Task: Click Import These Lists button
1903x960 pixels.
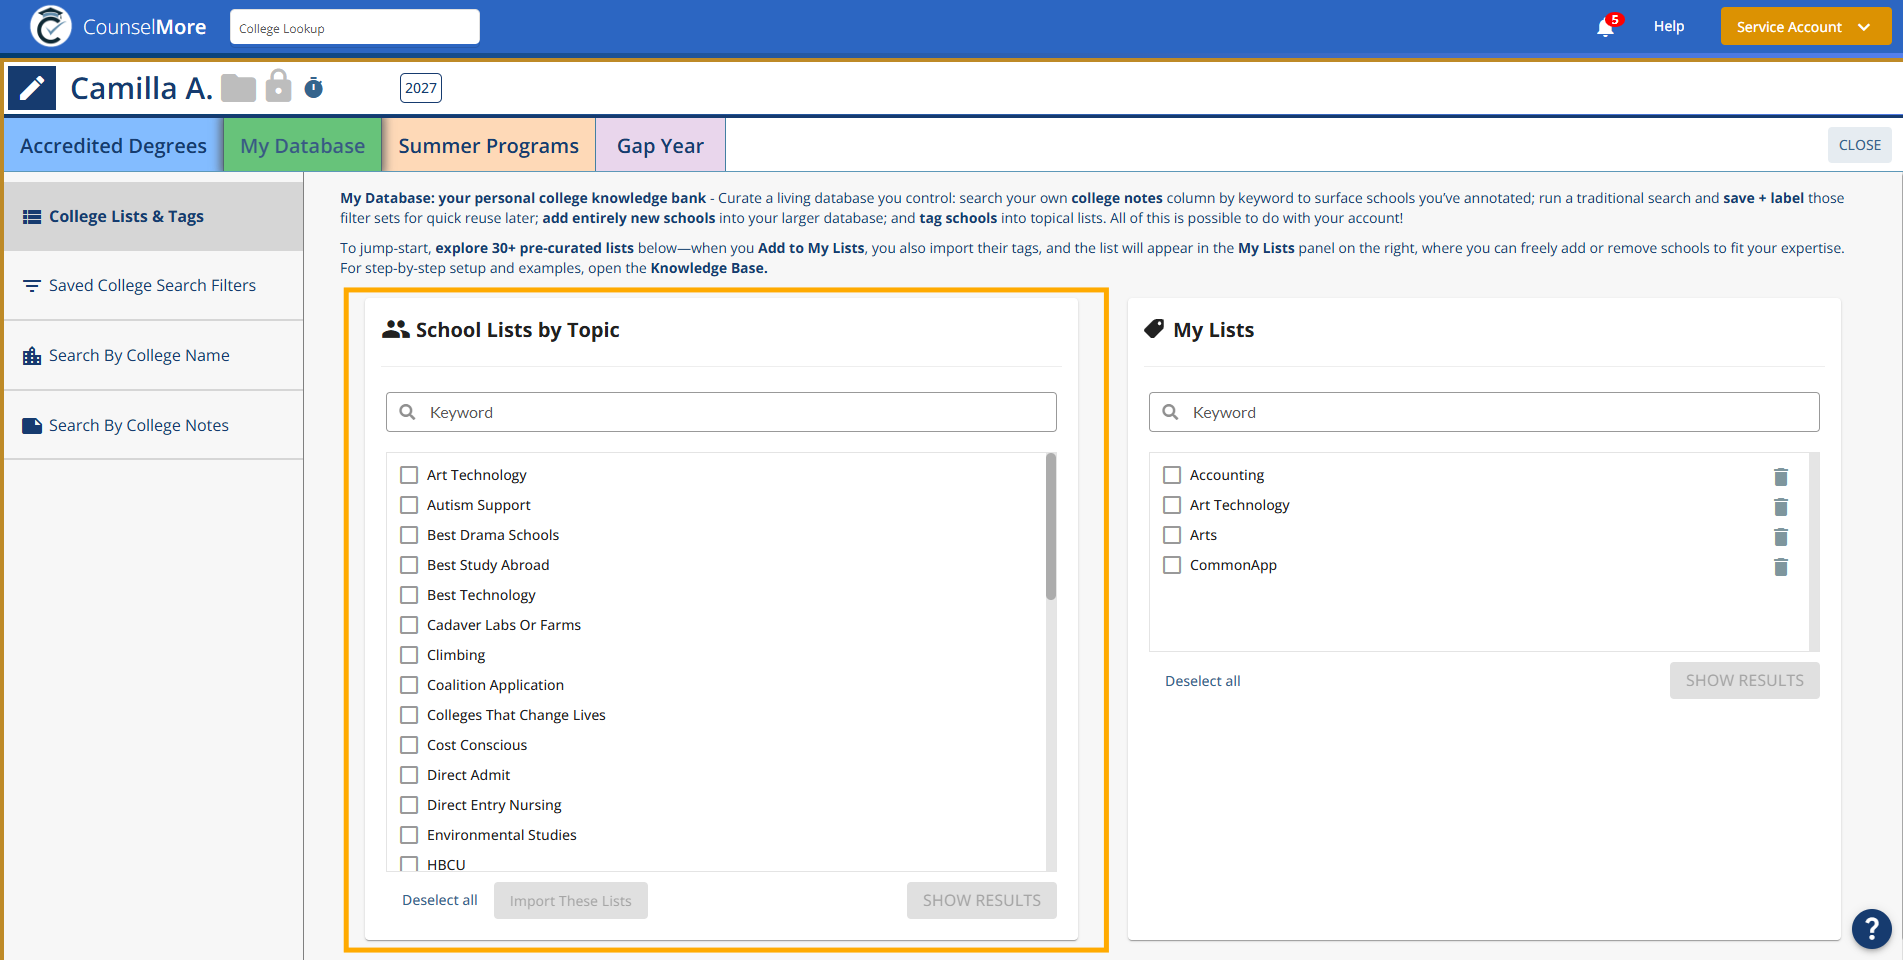Action: pos(570,901)
